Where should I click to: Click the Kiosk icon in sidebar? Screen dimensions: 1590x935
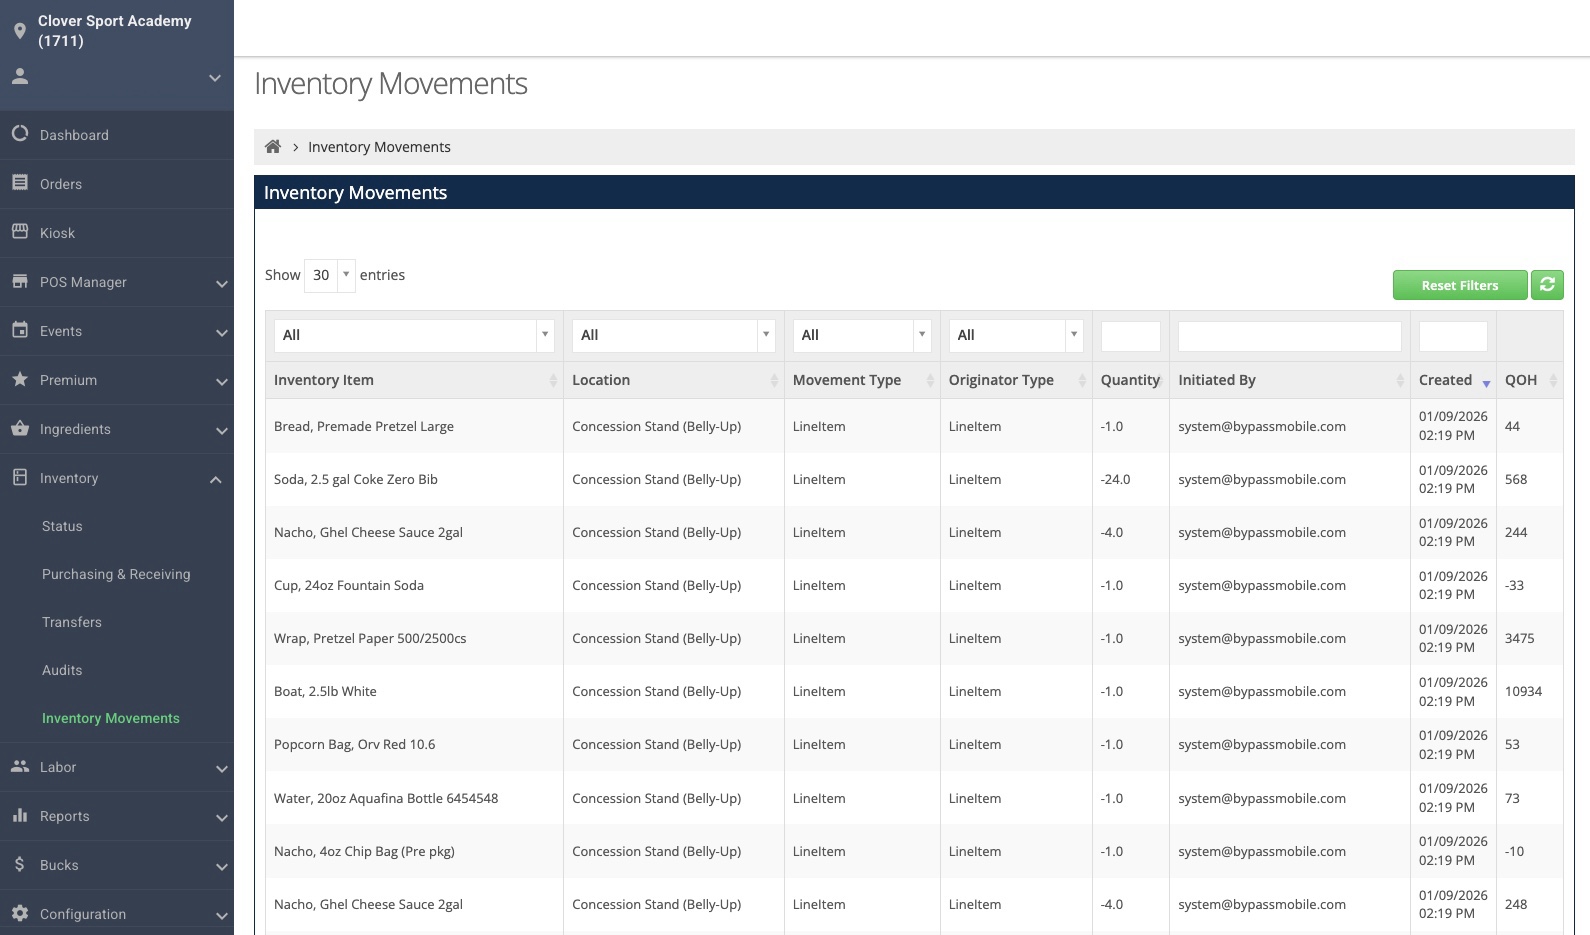pos(20,232)
